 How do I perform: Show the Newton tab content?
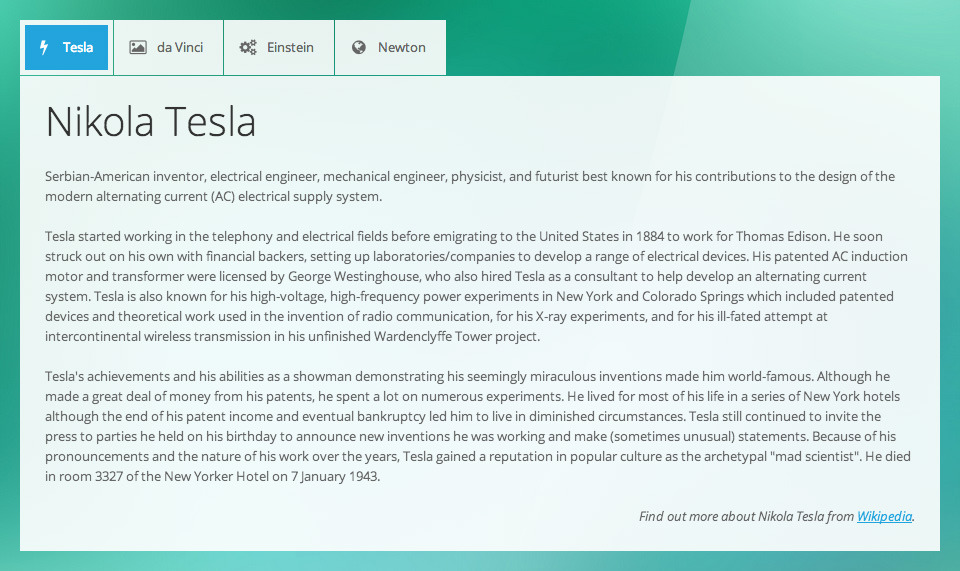(391, 48)
